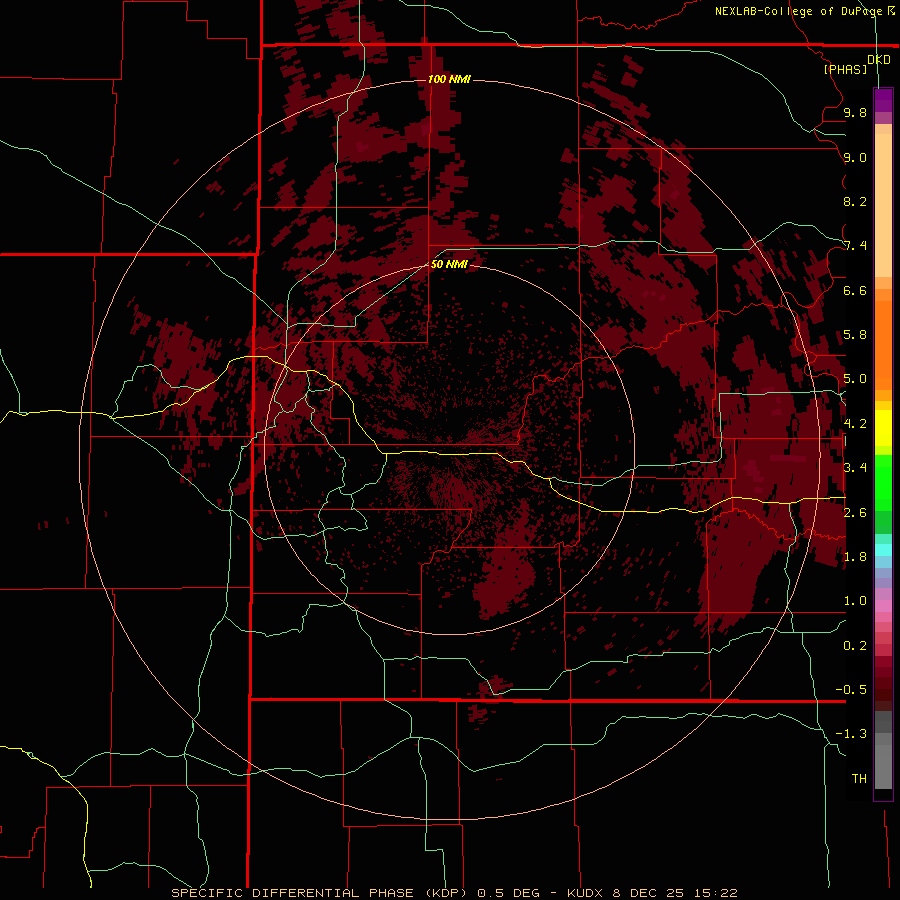Click the DKD legend unit label

click(879, 60)
